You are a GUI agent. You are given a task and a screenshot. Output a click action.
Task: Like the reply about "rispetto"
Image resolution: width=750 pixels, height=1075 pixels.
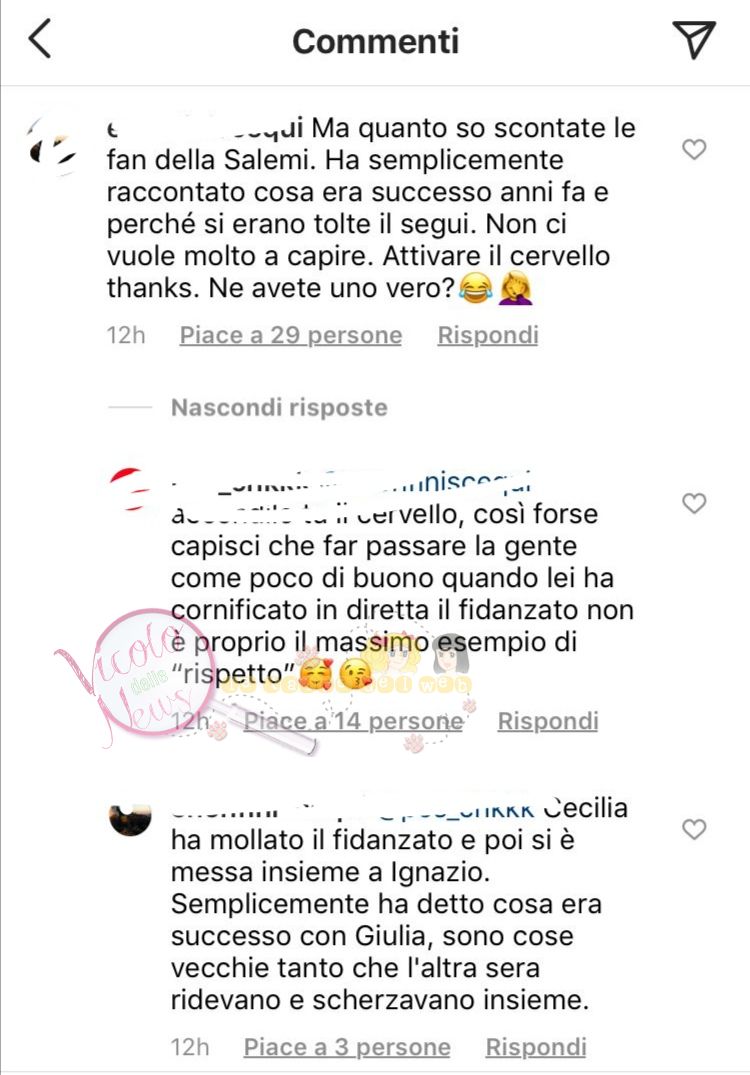[x=694, y=503]
